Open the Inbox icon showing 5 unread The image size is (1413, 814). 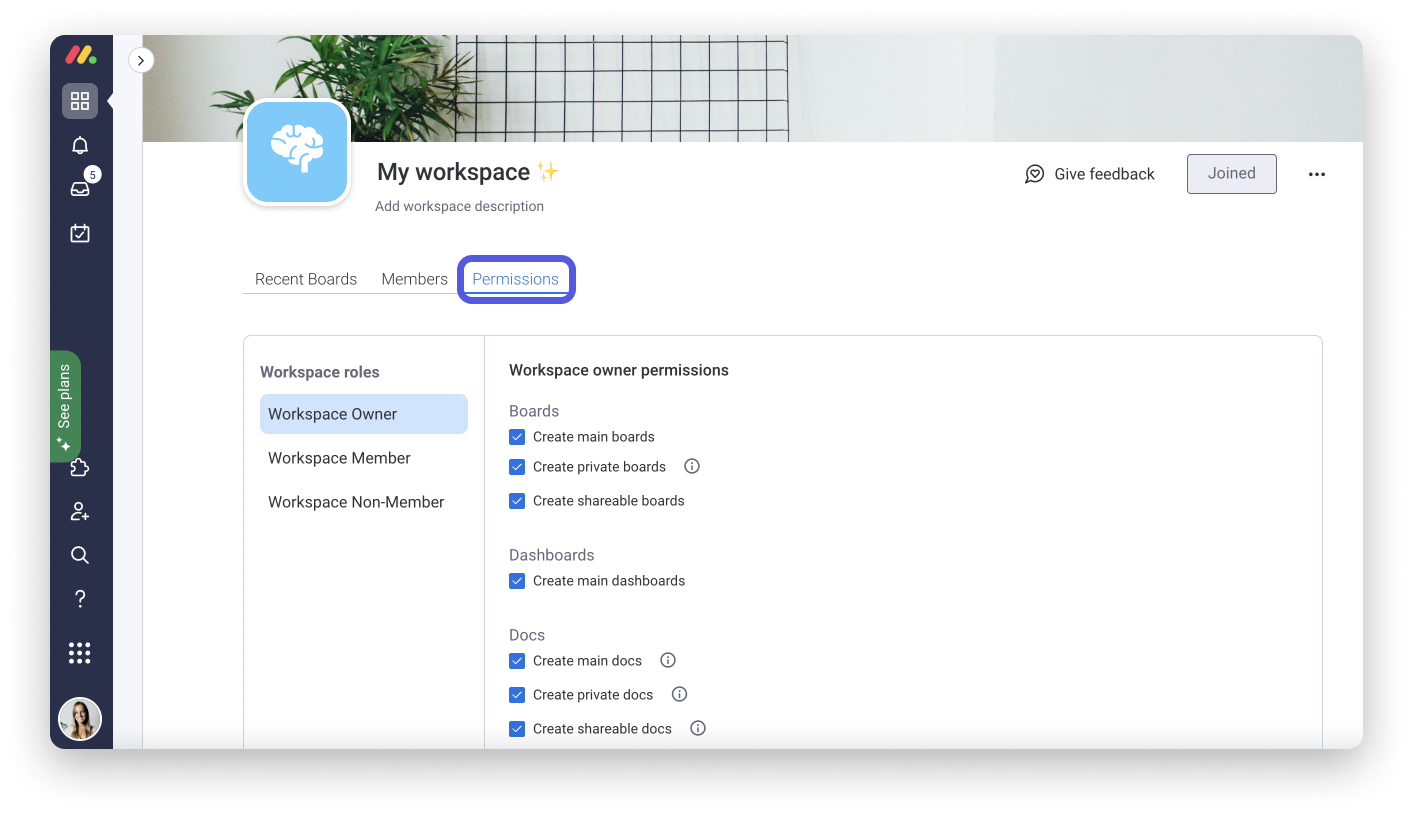click(79, 188)
